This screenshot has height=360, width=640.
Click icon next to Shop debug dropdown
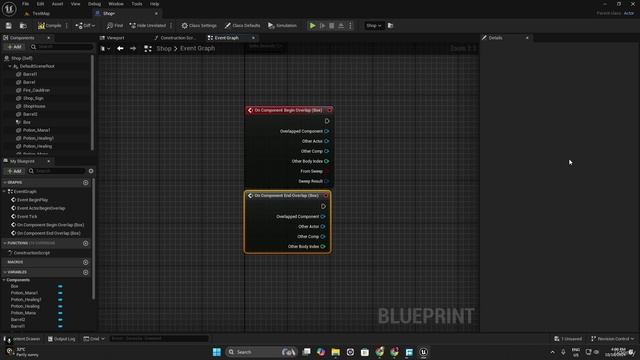tap(391, 26)
